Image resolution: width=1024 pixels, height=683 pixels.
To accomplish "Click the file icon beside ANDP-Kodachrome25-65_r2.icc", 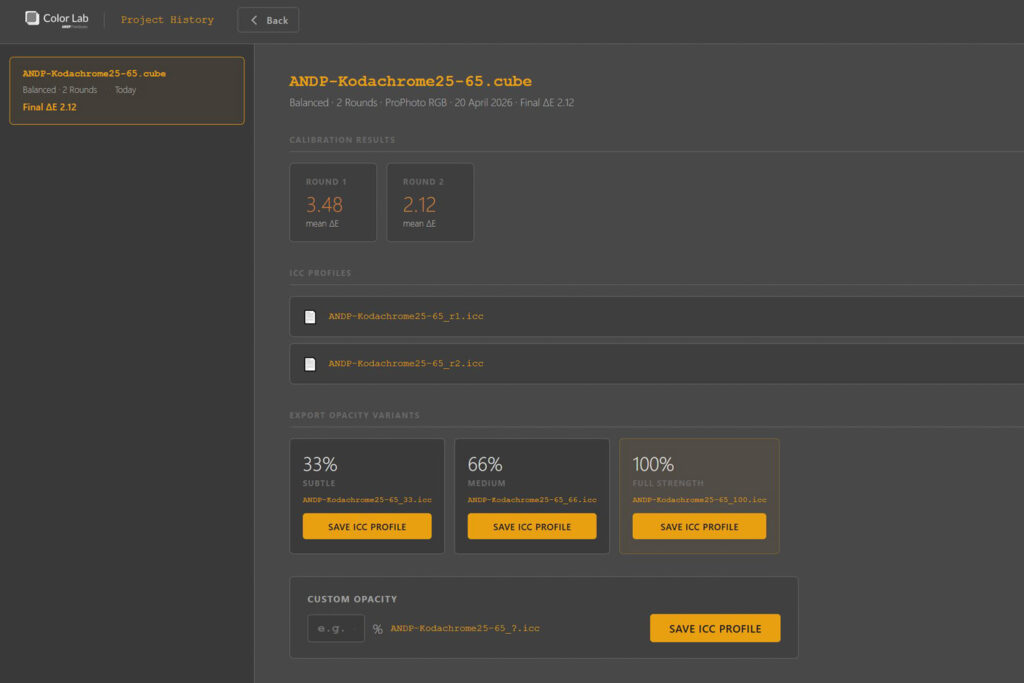I will [310, 364].
